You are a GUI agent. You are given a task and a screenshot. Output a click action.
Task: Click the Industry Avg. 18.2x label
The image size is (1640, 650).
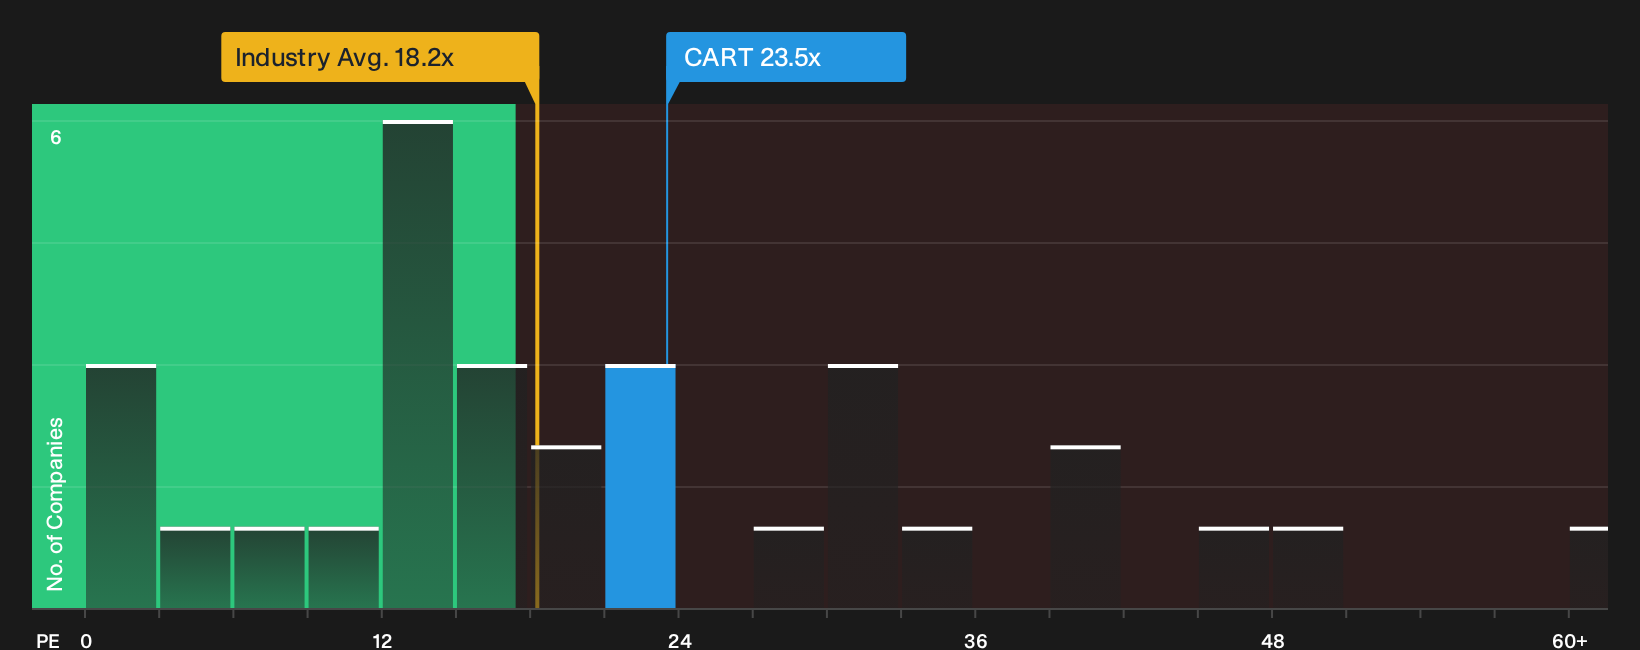click(380, 57)
